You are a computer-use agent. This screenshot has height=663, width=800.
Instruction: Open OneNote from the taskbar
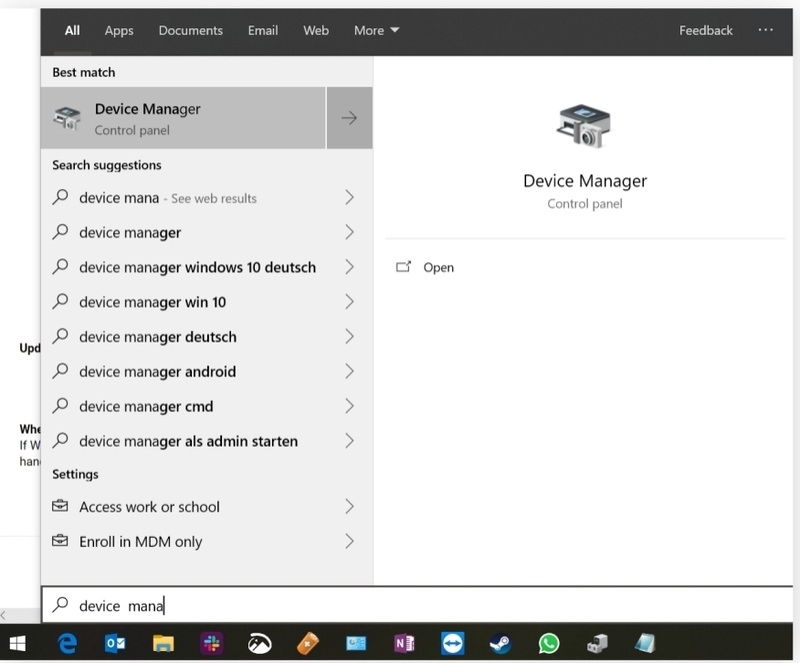404,644
